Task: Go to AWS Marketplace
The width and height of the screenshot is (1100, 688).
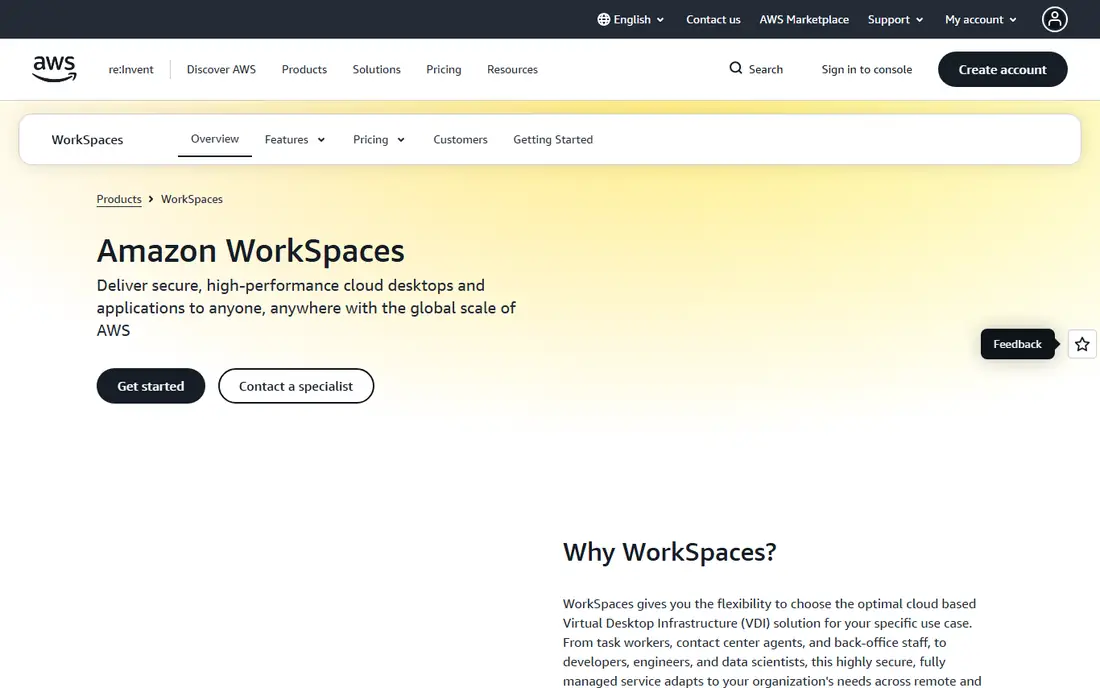Action: (x=804, y=20)
